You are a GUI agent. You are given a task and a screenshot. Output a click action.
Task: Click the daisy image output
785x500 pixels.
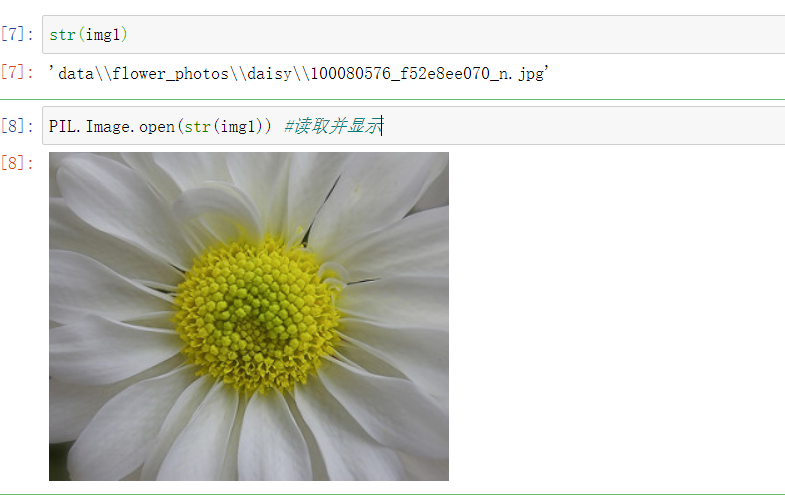(249, 316)
